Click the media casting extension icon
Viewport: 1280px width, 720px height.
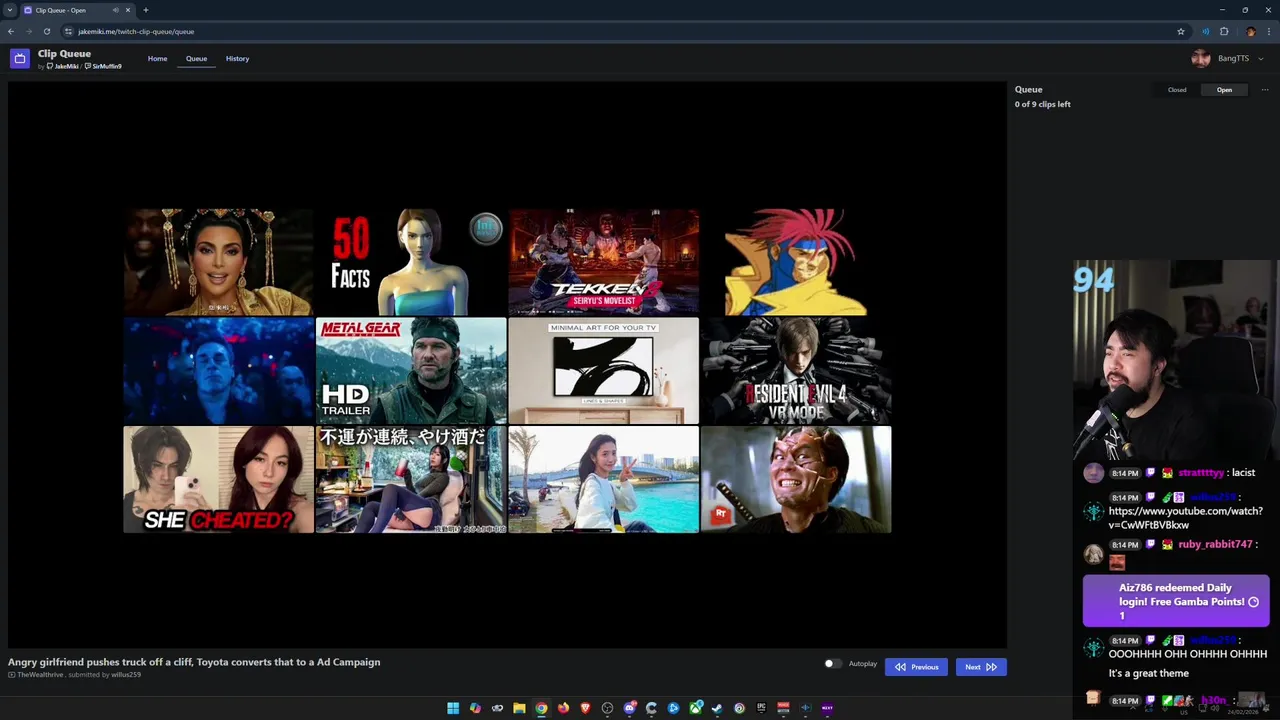pos(1205,31)
